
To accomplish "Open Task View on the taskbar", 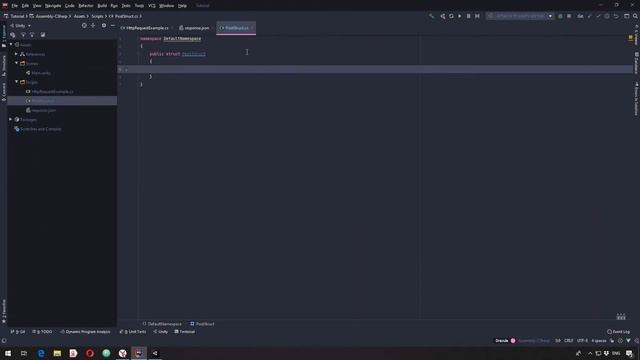I will pos(24,353).
